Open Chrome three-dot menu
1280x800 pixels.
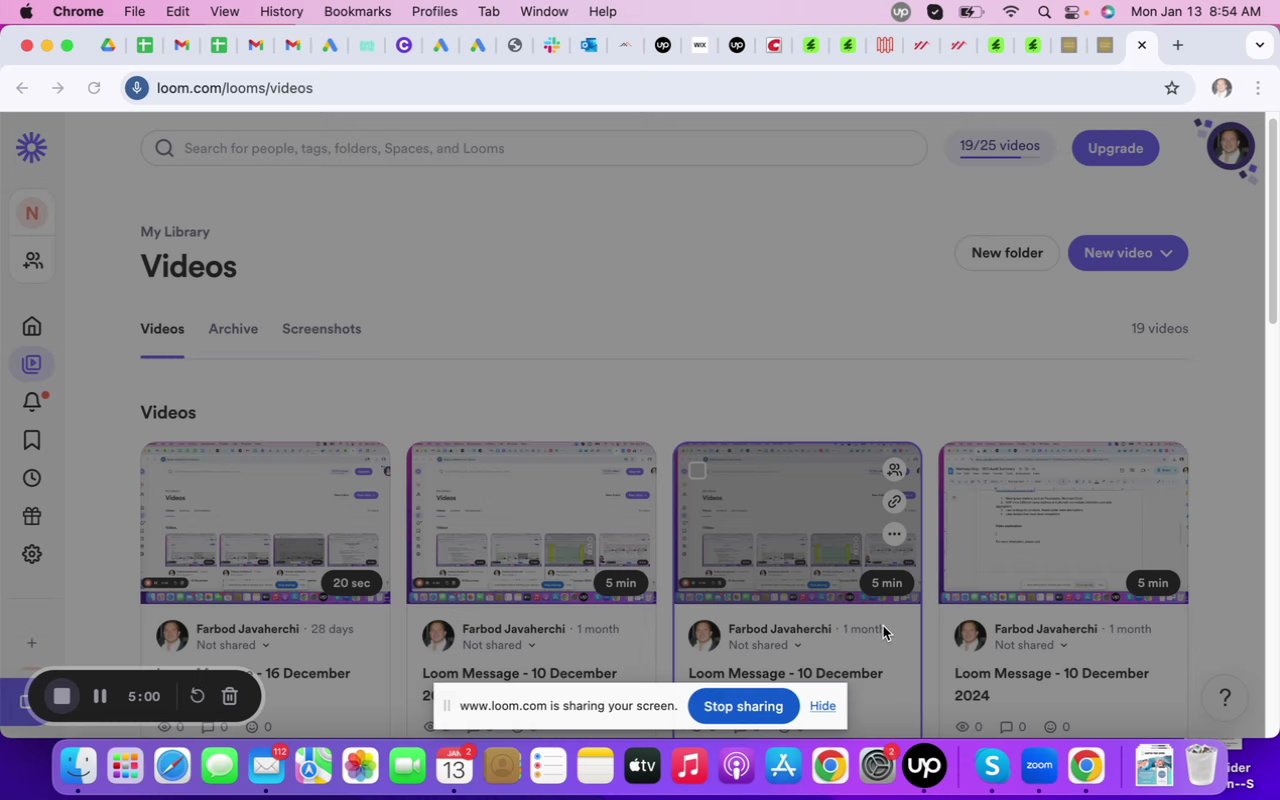click(x=1258, y=88)
